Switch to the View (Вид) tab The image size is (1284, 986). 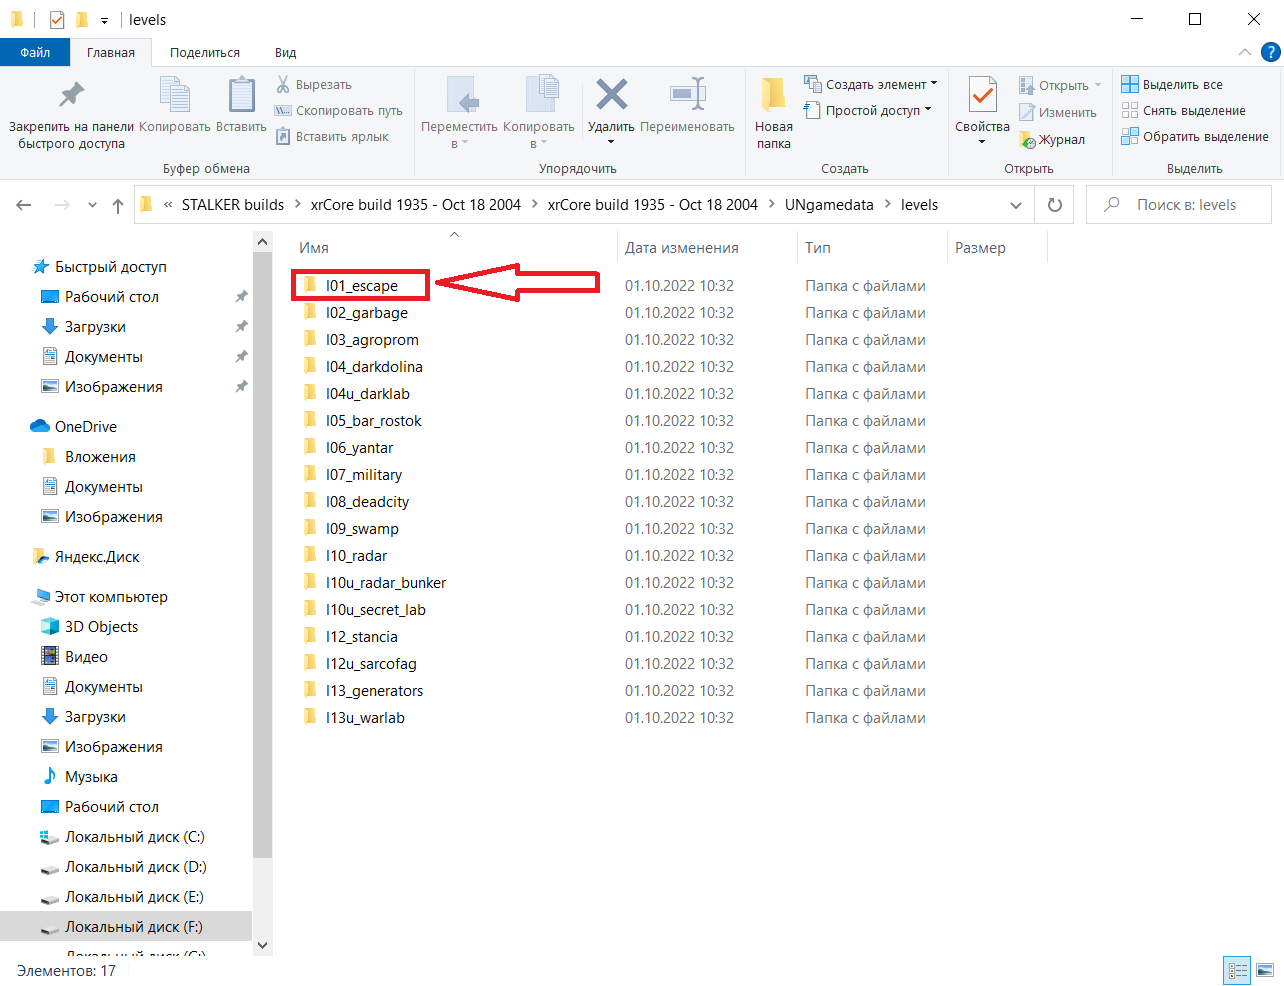286,53
